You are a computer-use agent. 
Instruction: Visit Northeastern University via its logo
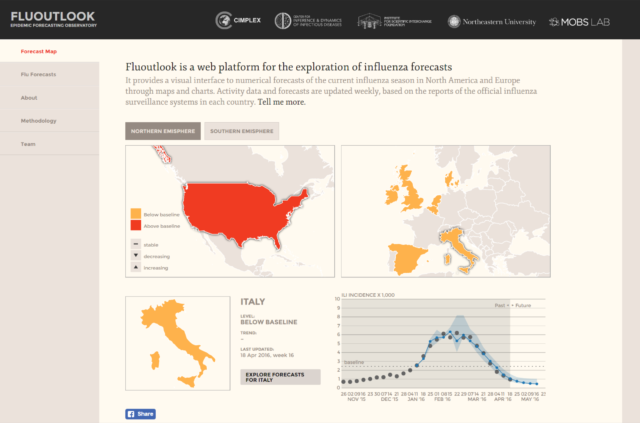tap(491, 22)
